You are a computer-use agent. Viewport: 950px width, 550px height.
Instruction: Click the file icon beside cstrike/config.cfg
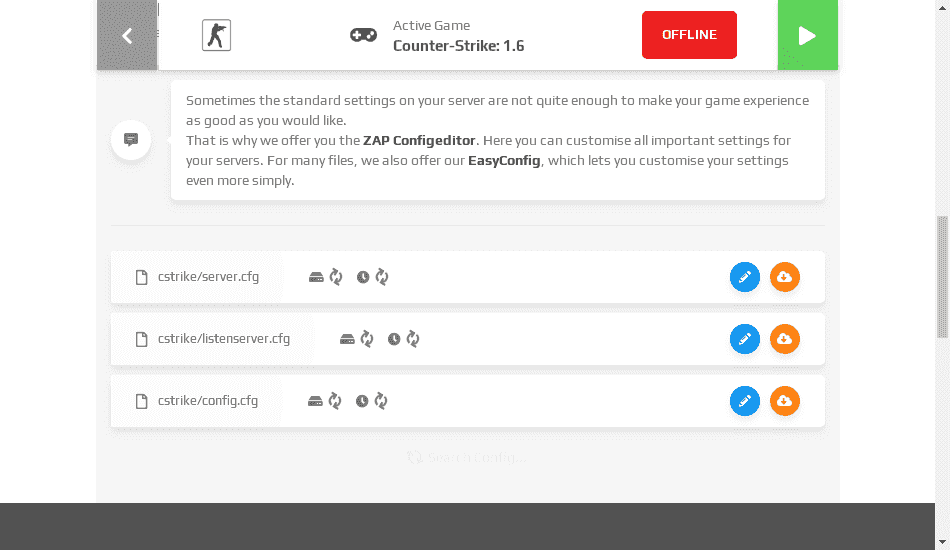pyautogui.click(x=141, y=401)
